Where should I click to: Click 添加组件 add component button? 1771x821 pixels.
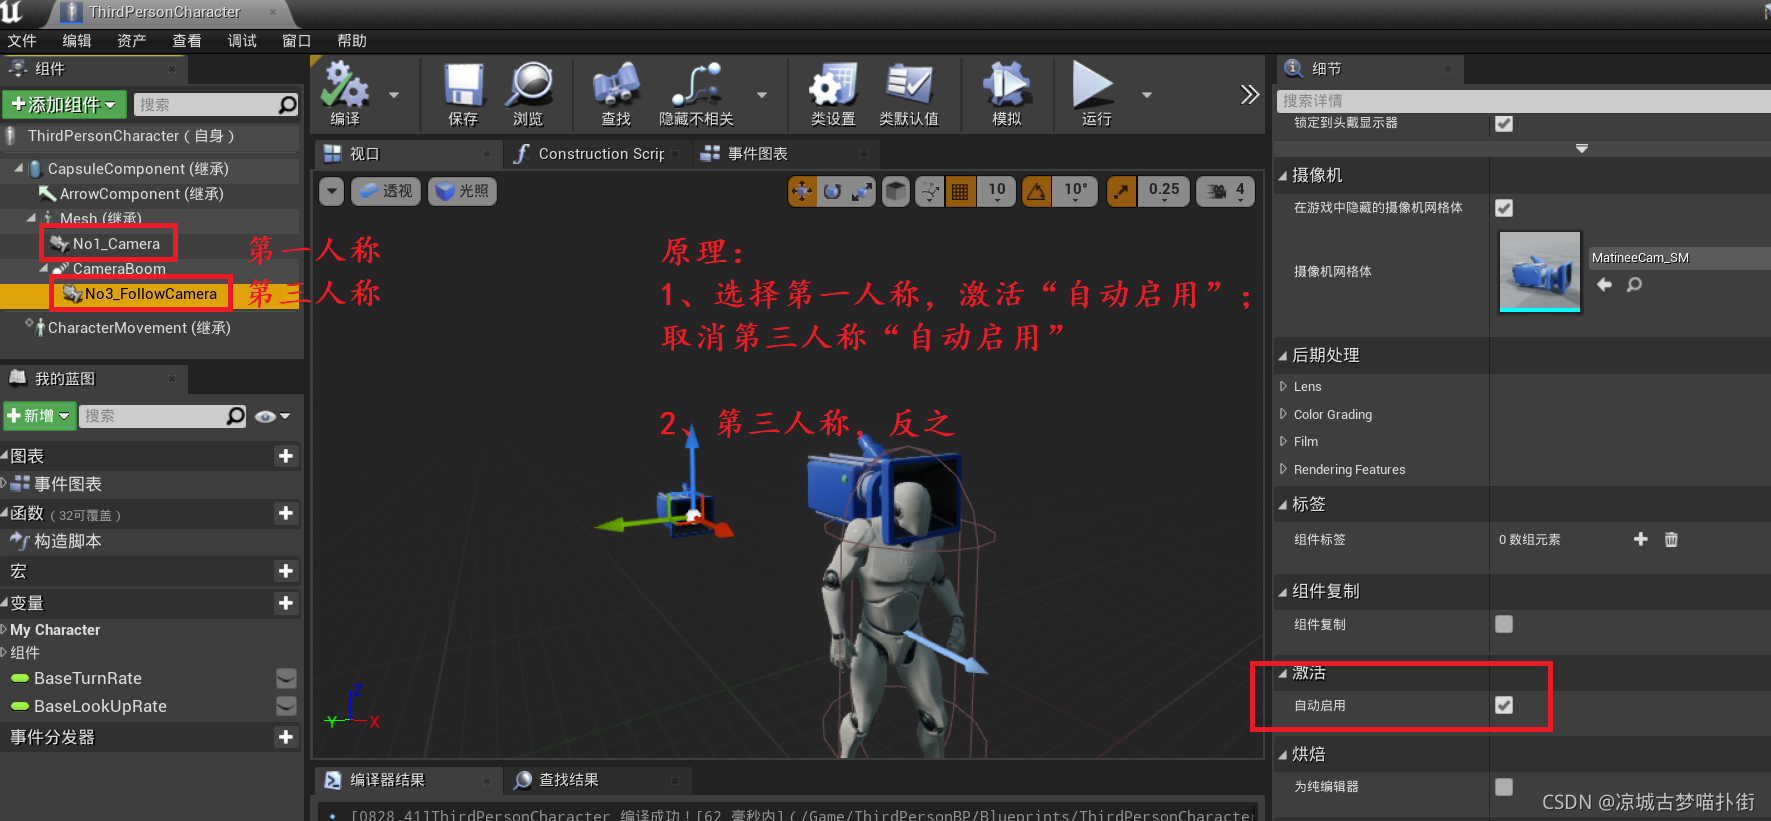pyautogui.click(x=62, y=105)
